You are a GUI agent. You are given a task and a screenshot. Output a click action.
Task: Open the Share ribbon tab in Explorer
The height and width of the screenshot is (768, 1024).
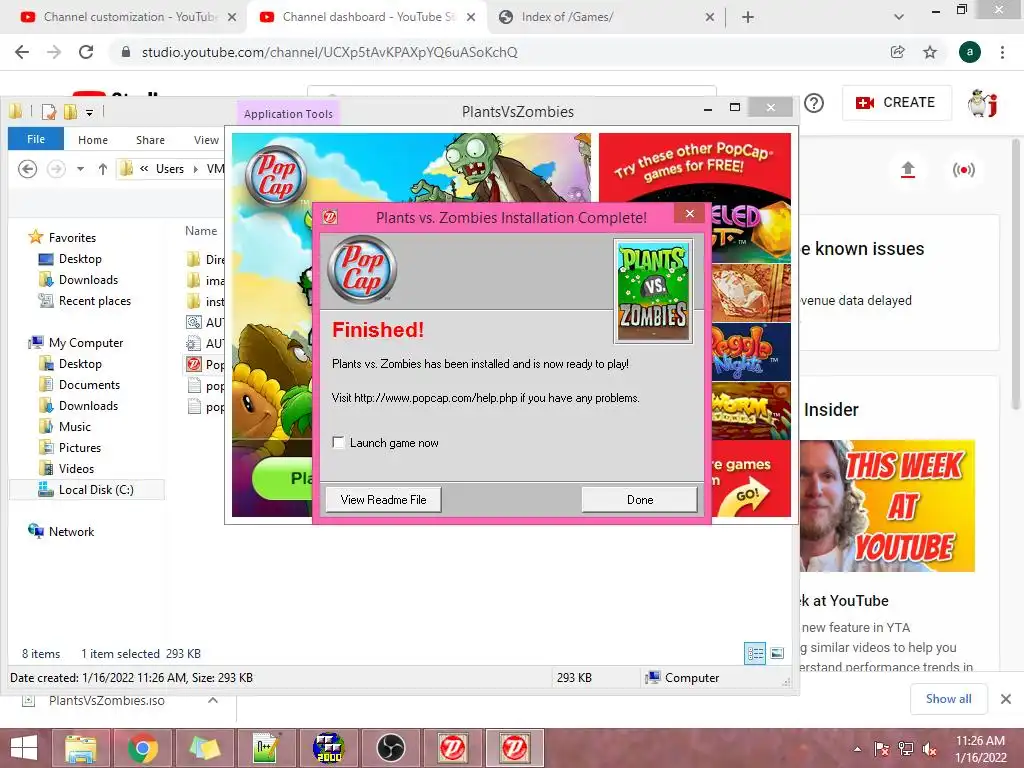point(150,140)
